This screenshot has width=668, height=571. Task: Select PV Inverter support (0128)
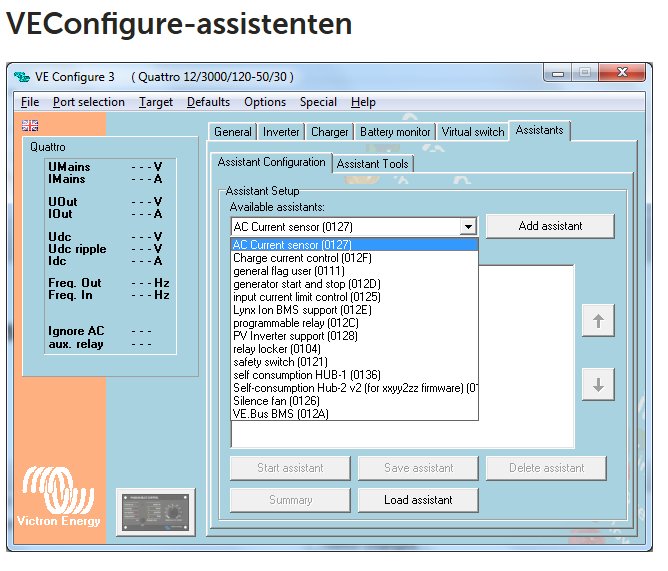pos(292,336)
